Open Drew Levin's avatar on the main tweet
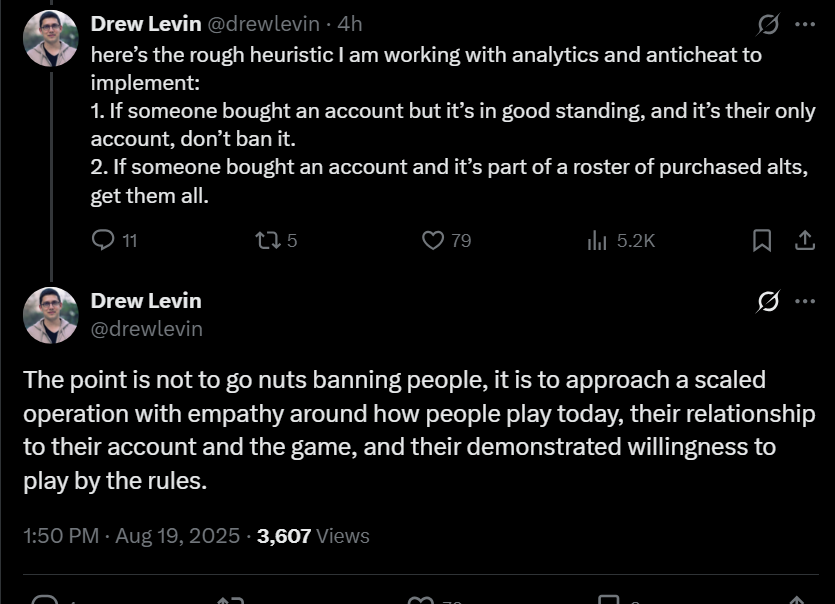 (51, 315)
